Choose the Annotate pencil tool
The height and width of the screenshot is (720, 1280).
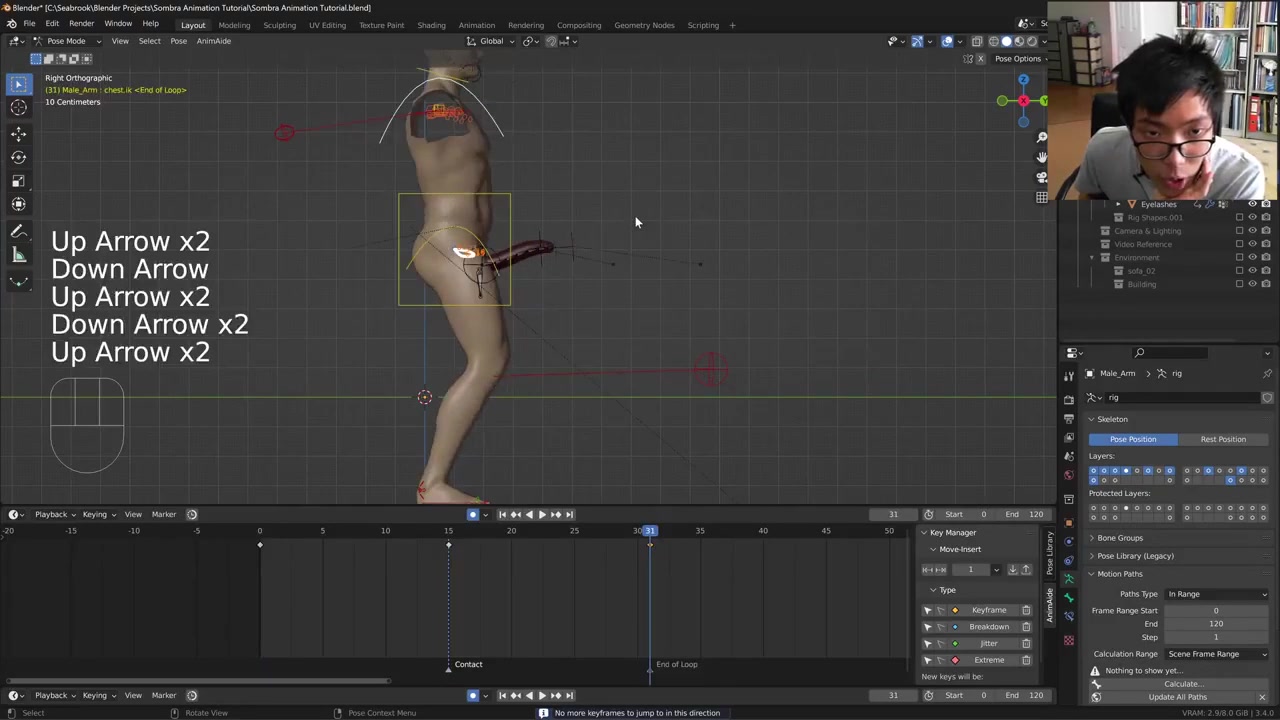pos(18,231)
